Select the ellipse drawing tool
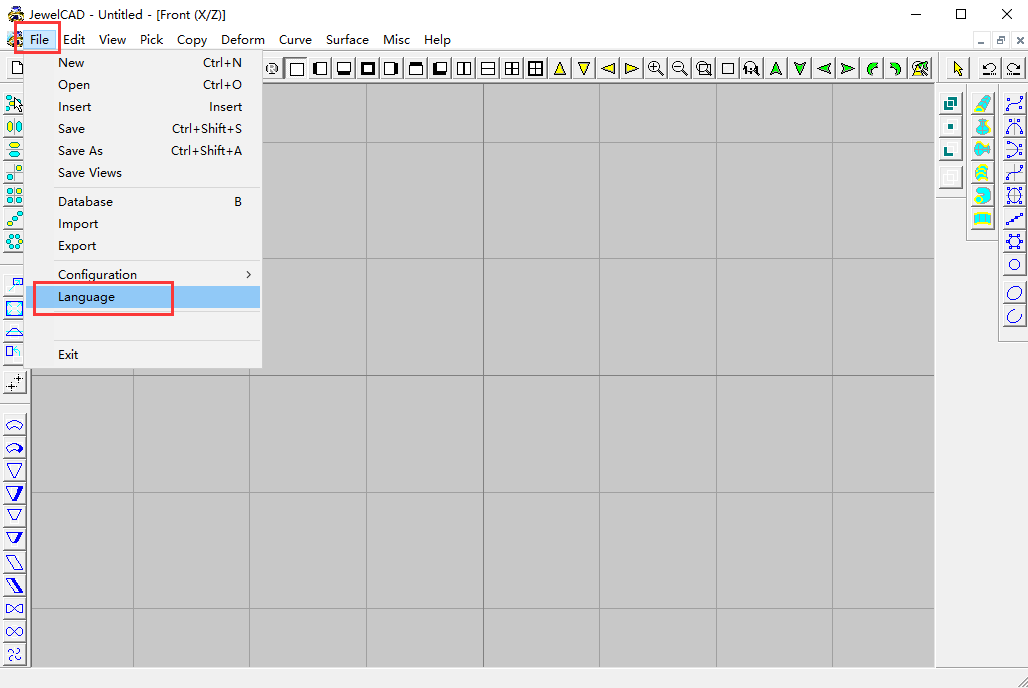The width and height of the screenshot is (1028, 688). [1014, 292]
